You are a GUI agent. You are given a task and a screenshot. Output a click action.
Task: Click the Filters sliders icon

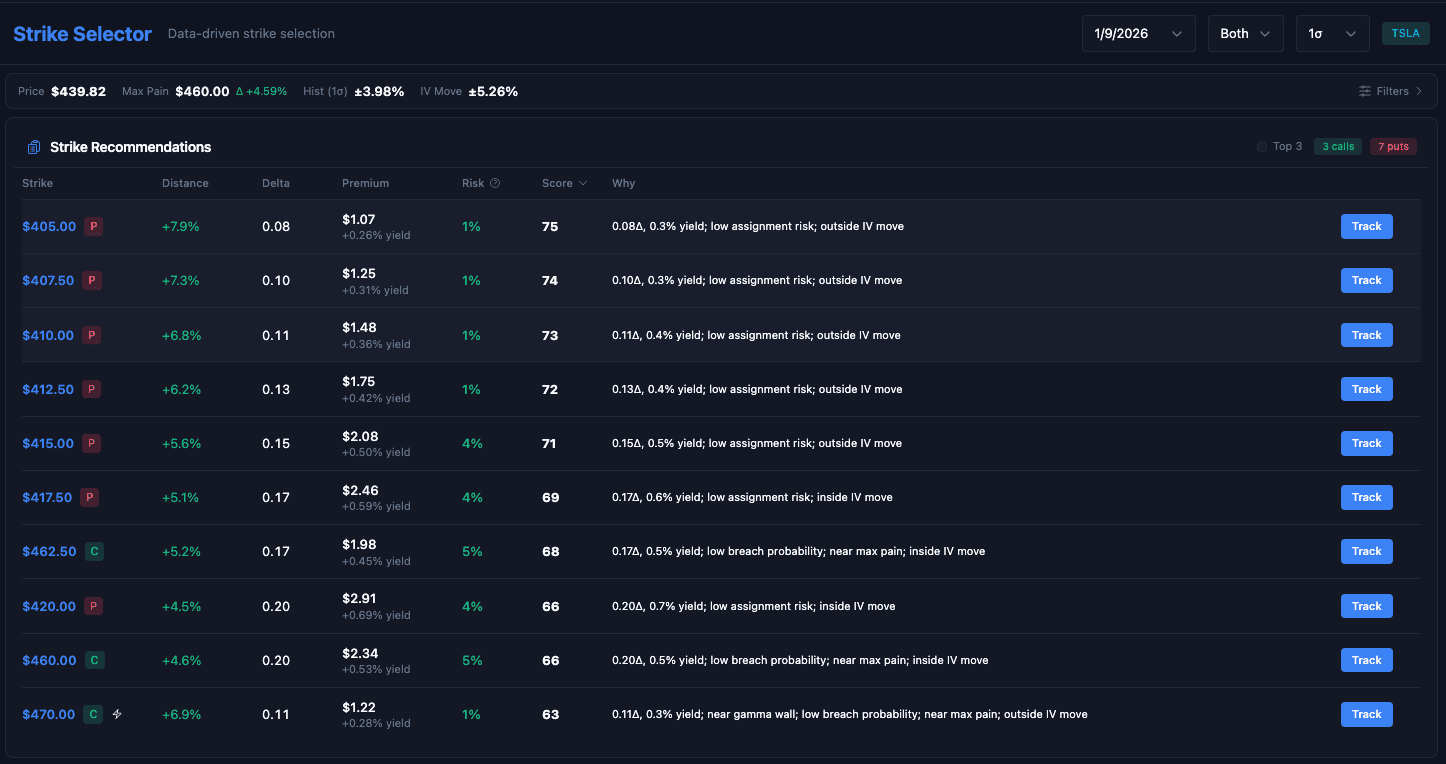pyautogui.click(x=1365, y=91)
